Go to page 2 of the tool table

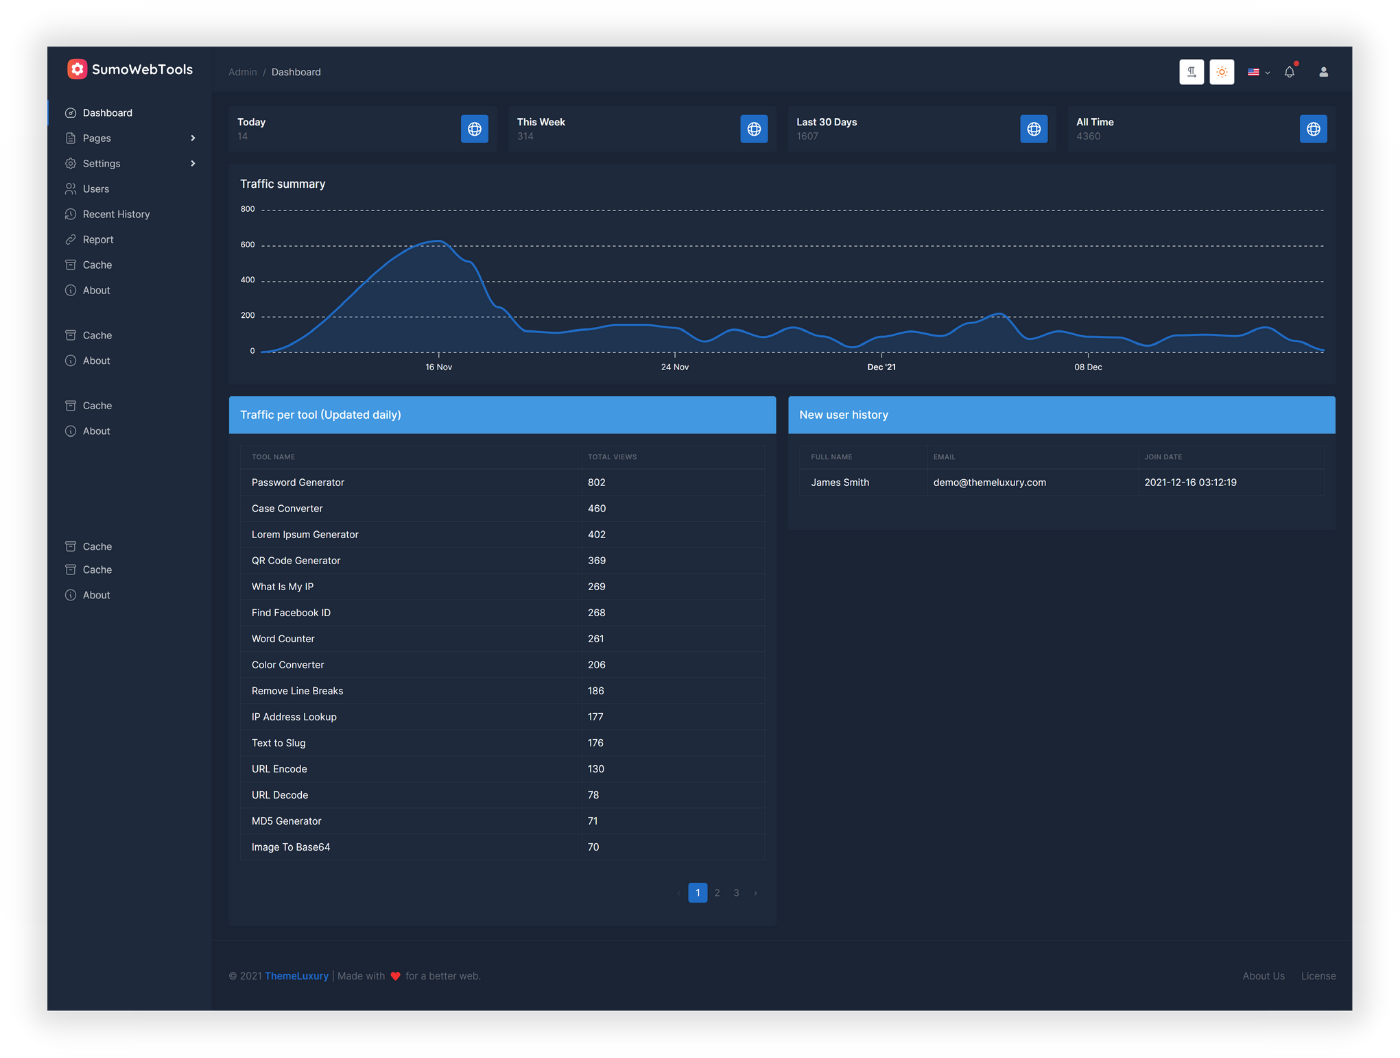[x=717, y=893]
